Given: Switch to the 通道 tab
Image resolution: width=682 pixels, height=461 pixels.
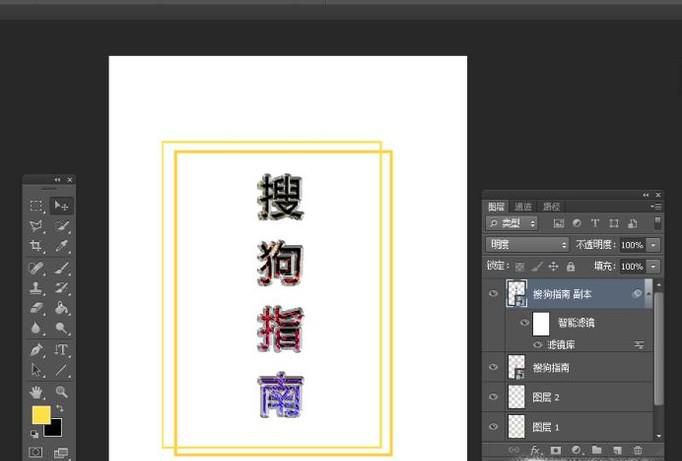Looking at the screenshot, I should pos(523,207).
